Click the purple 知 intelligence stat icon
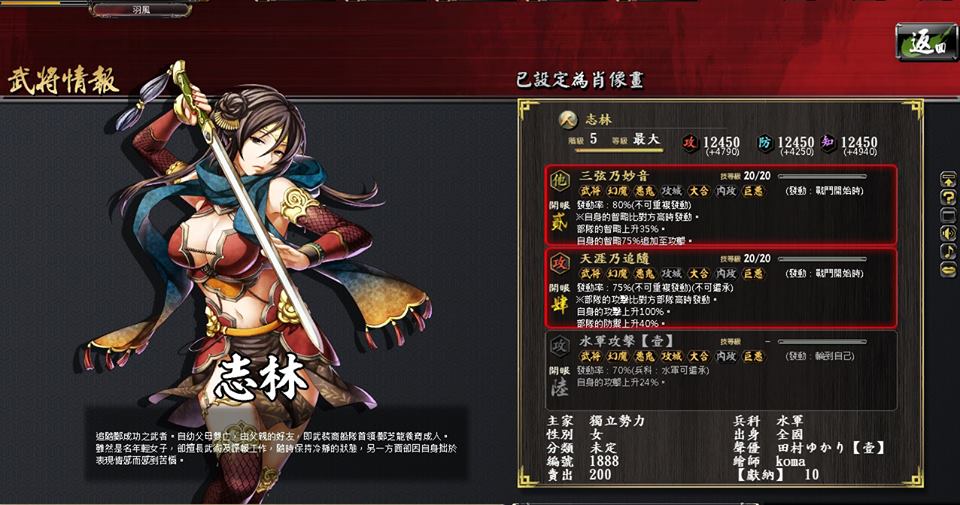Image resolution: width=960 pixels, height=505 pixels. coord(828,143)
